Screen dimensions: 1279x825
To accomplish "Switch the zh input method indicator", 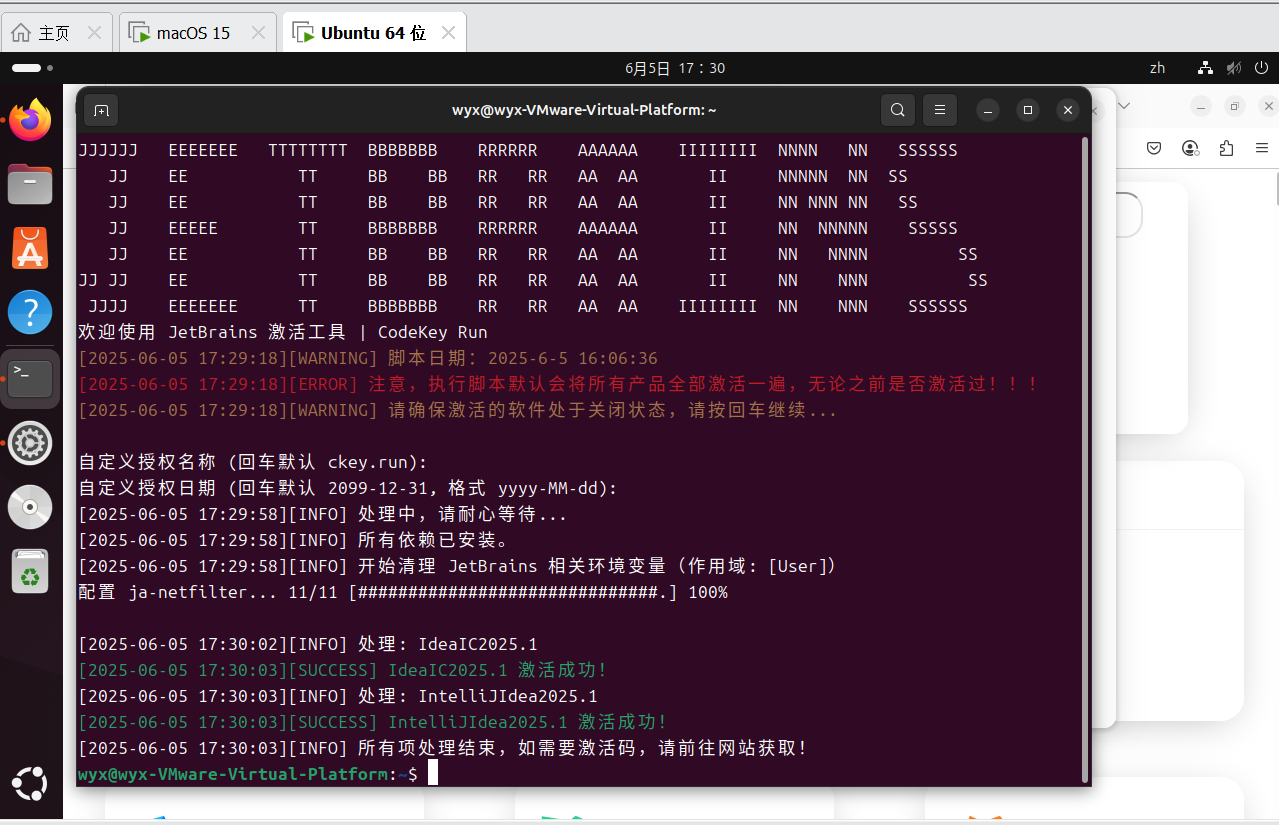I will point(1157,68).
